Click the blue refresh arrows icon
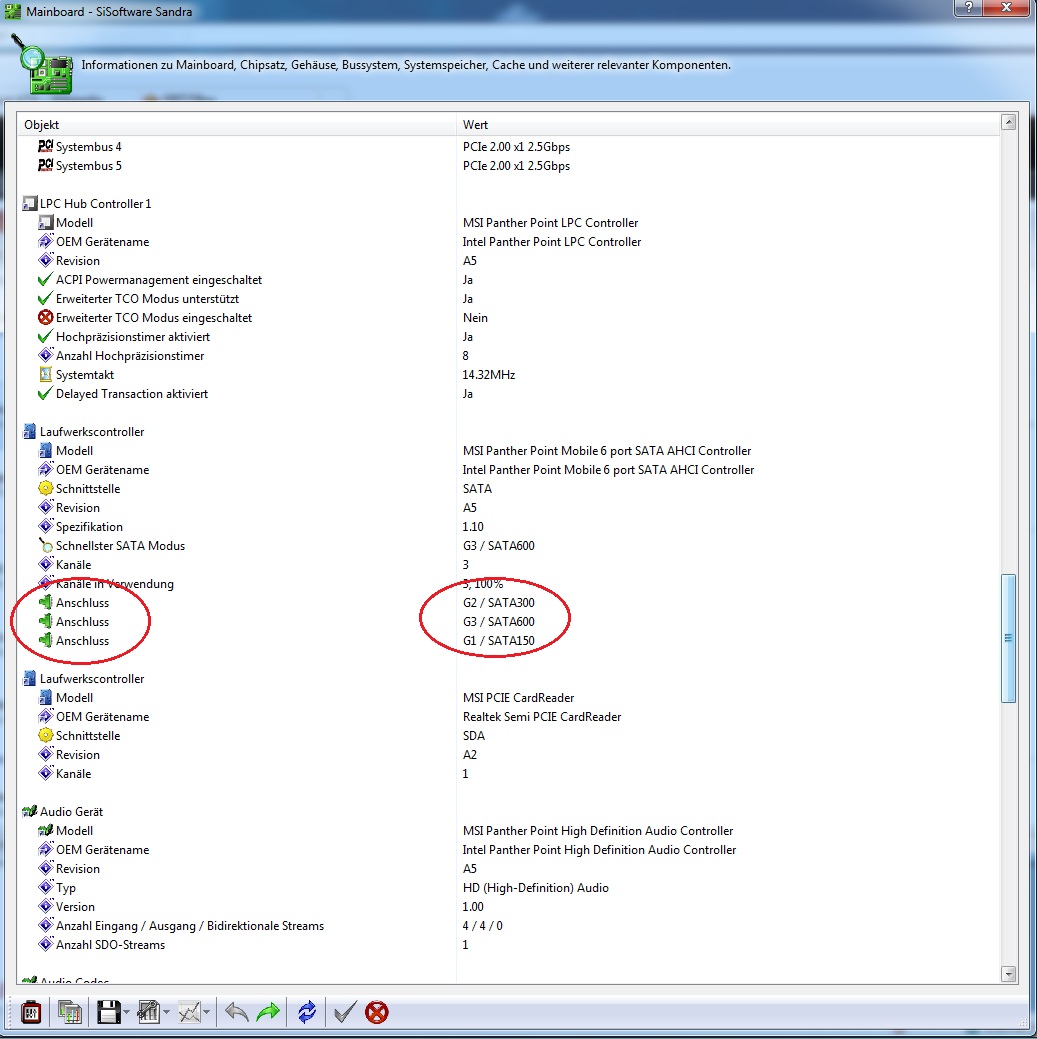The width and height of the screenshot is (1037, 1039). 307,1012
